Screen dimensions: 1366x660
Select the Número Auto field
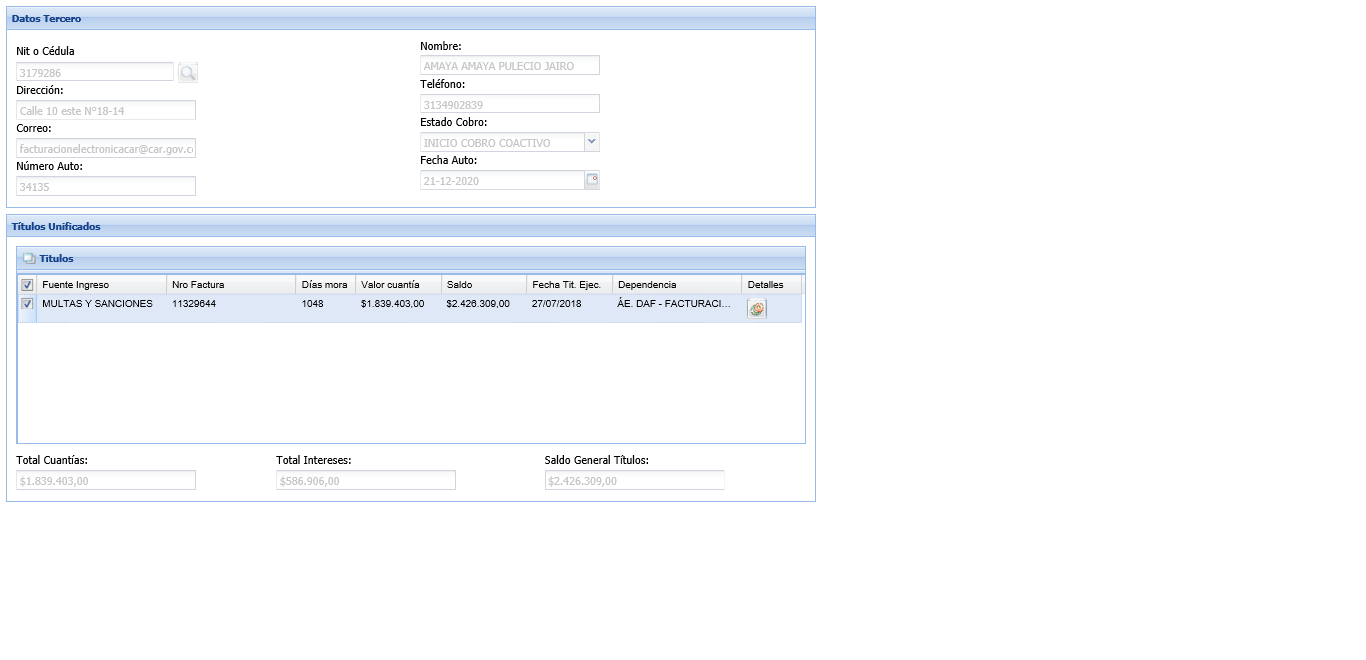pos(106,186)
